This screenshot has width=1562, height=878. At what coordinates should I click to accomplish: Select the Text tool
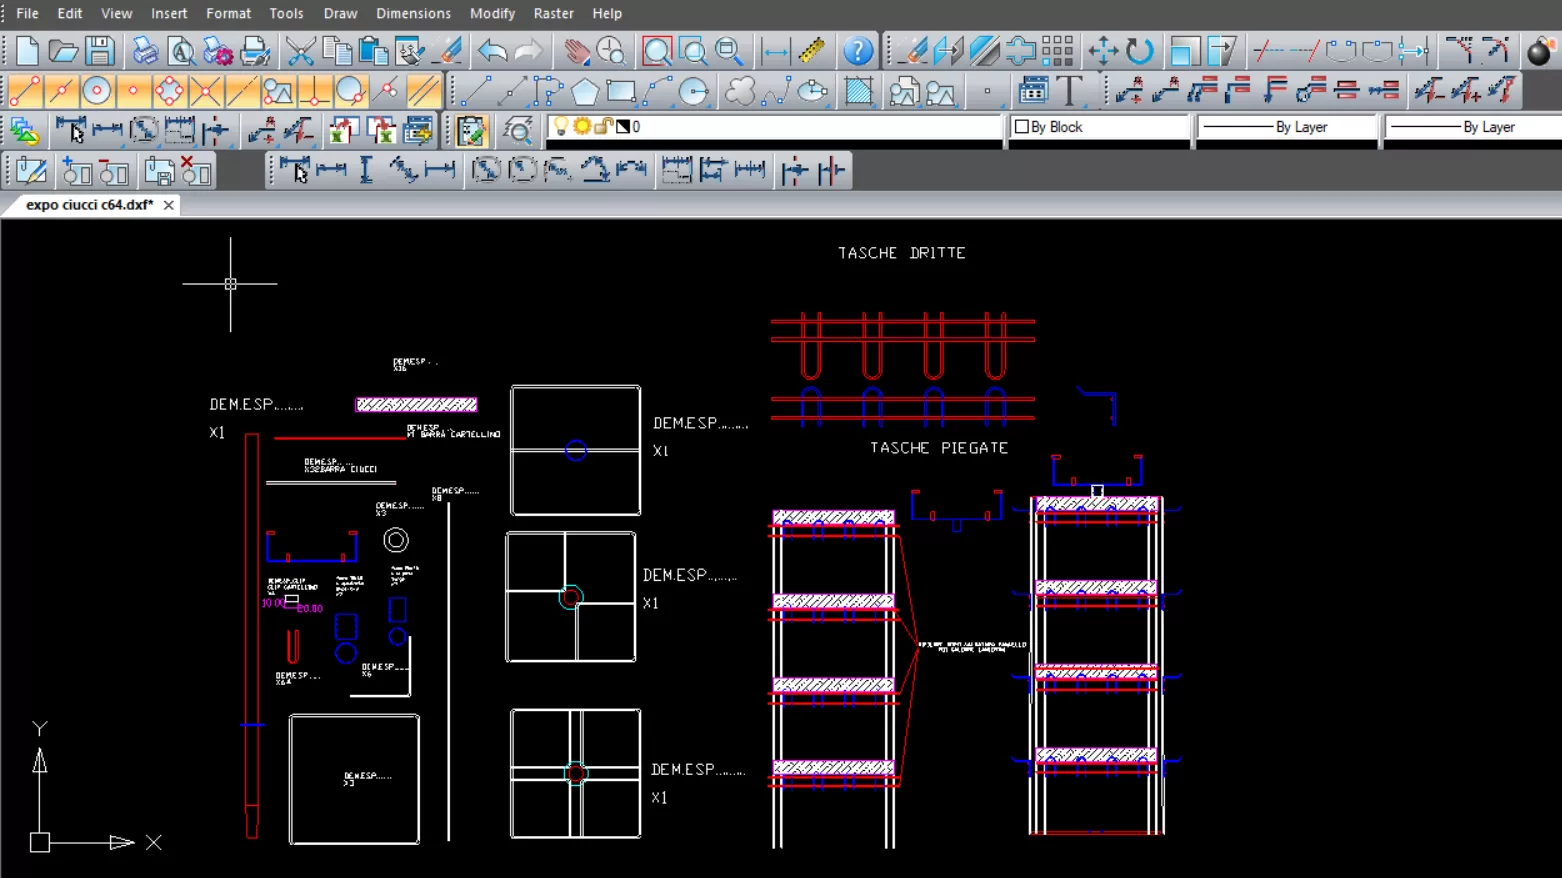point(1069,91)
